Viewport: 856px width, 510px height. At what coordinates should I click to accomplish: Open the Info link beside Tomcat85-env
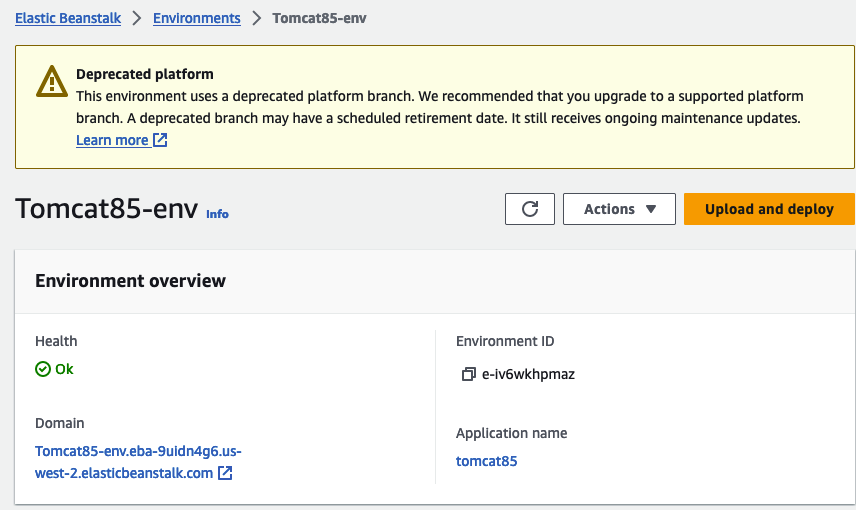(x=217, y=214)
